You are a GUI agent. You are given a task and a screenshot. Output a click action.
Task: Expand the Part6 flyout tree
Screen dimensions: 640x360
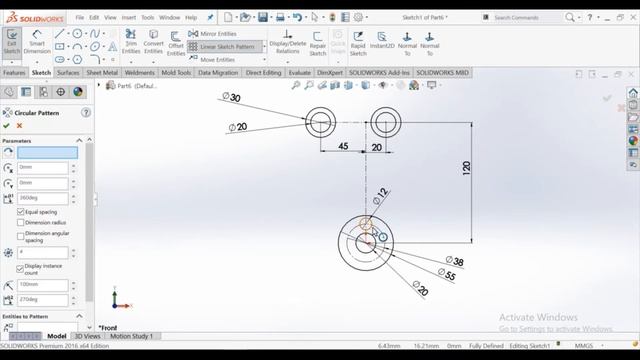click(99, 85)
